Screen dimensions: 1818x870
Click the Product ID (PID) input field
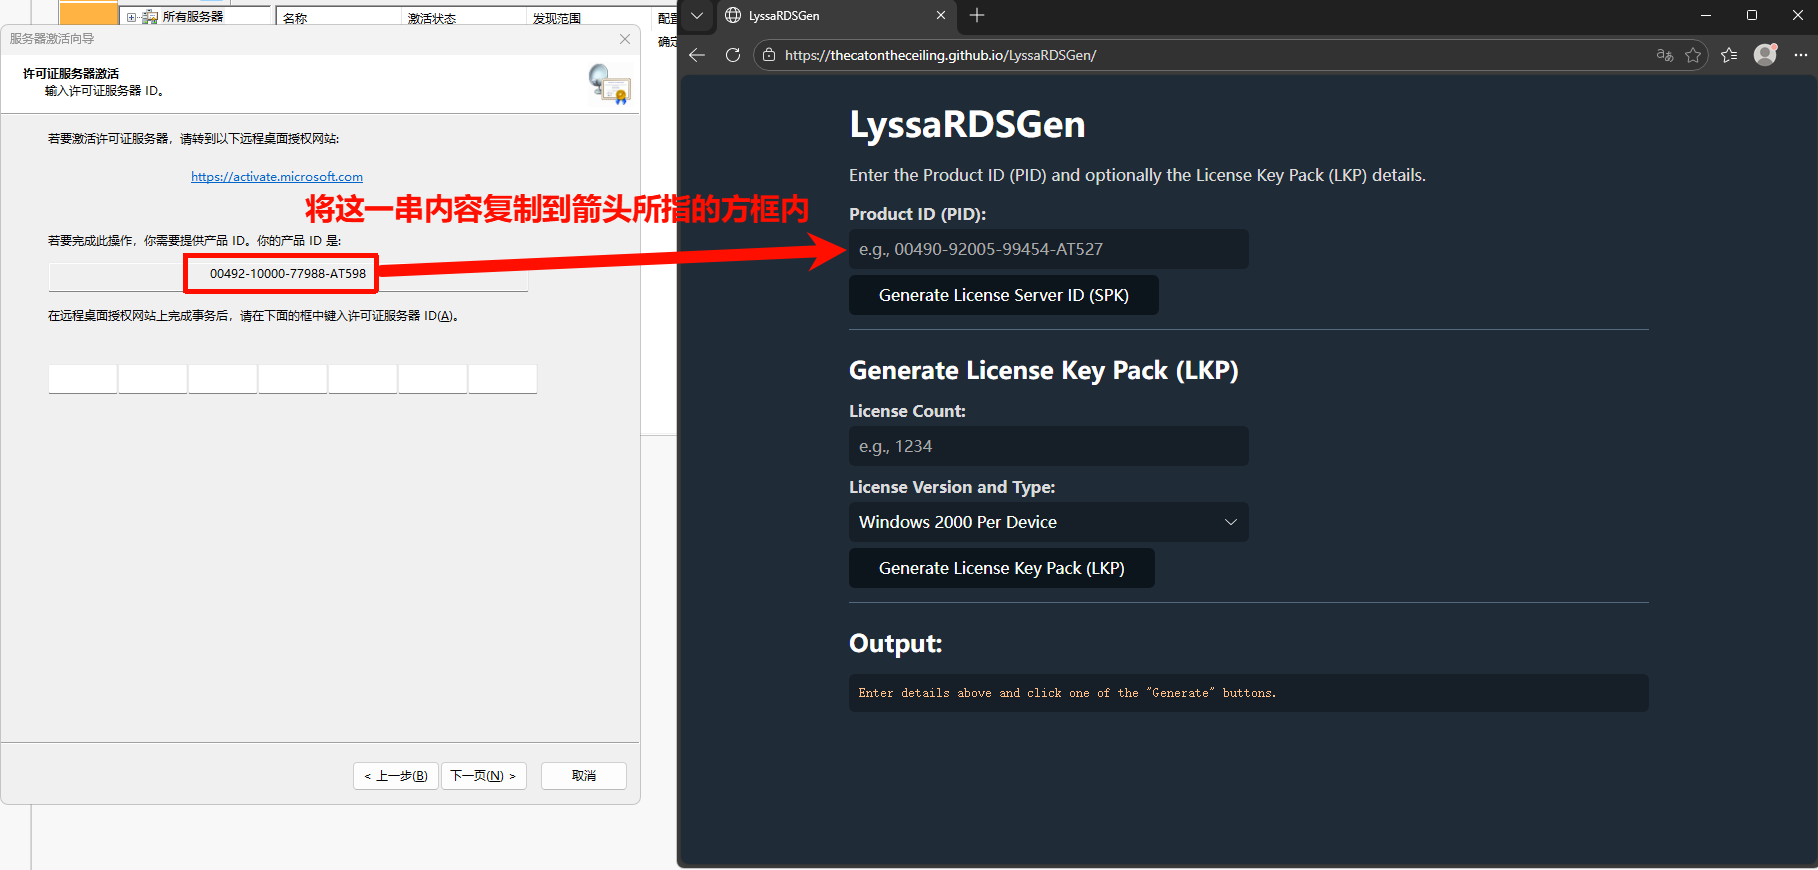(x=1048, y=249)
